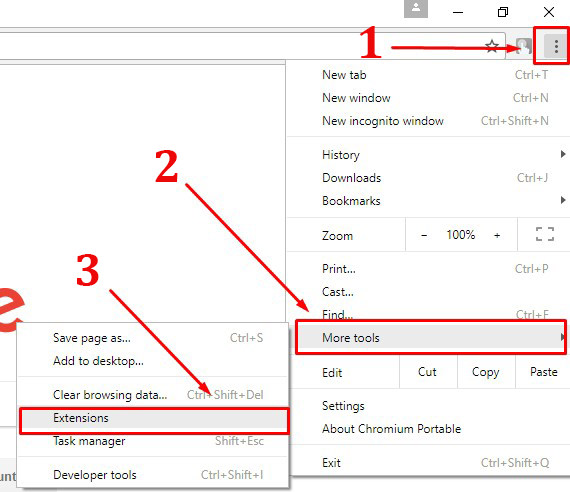Decrease zoom with the minus button

[x=424, y=235]
